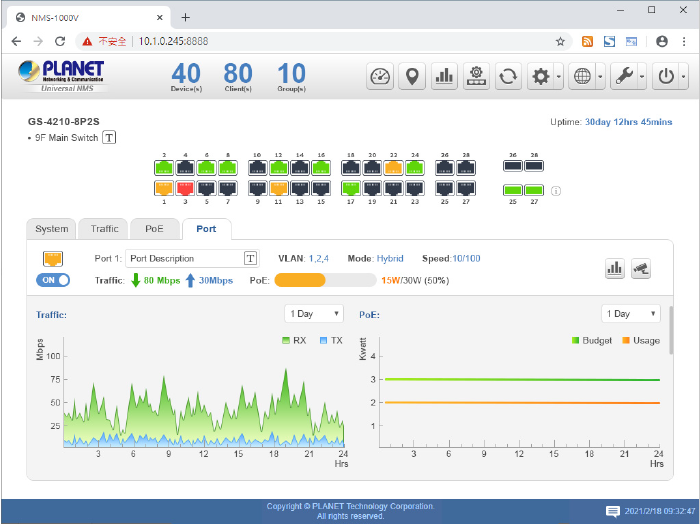This screenshot has height=524, width=700.
Task: Switch to the System tab
Action: [x=52, y=229]
